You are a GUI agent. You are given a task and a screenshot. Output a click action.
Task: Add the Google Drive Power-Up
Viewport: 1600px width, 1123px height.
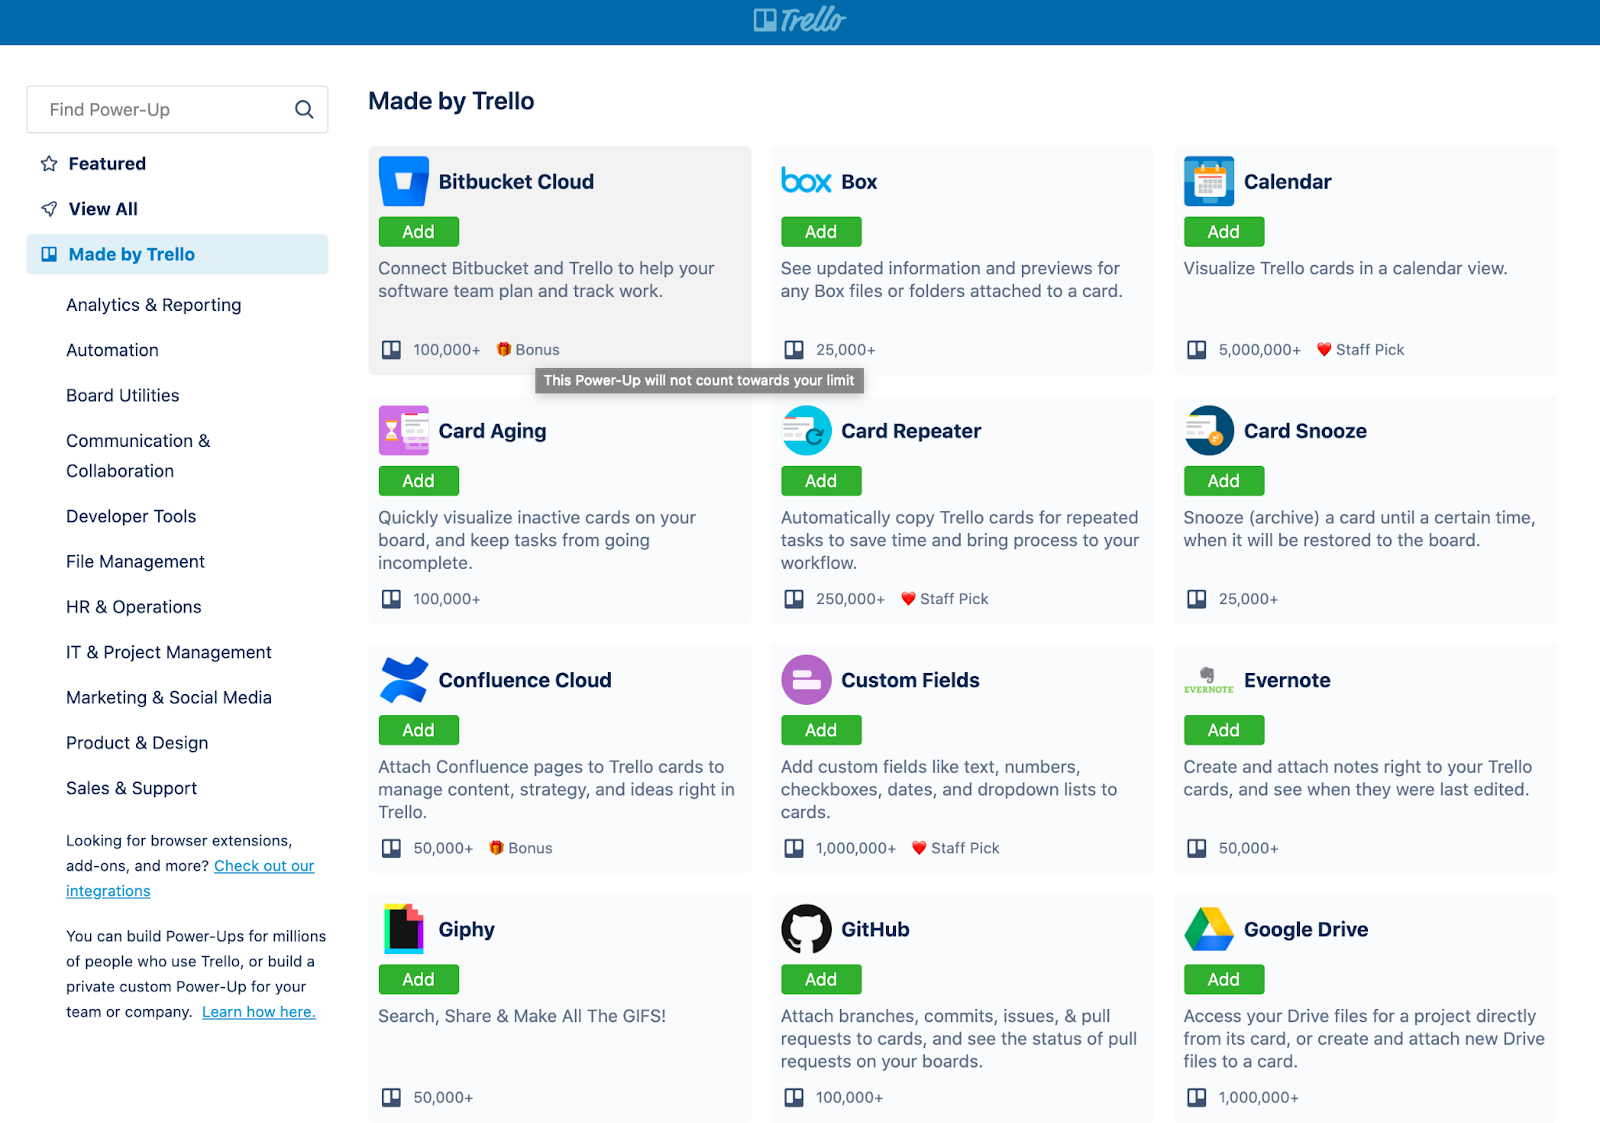1224,978
